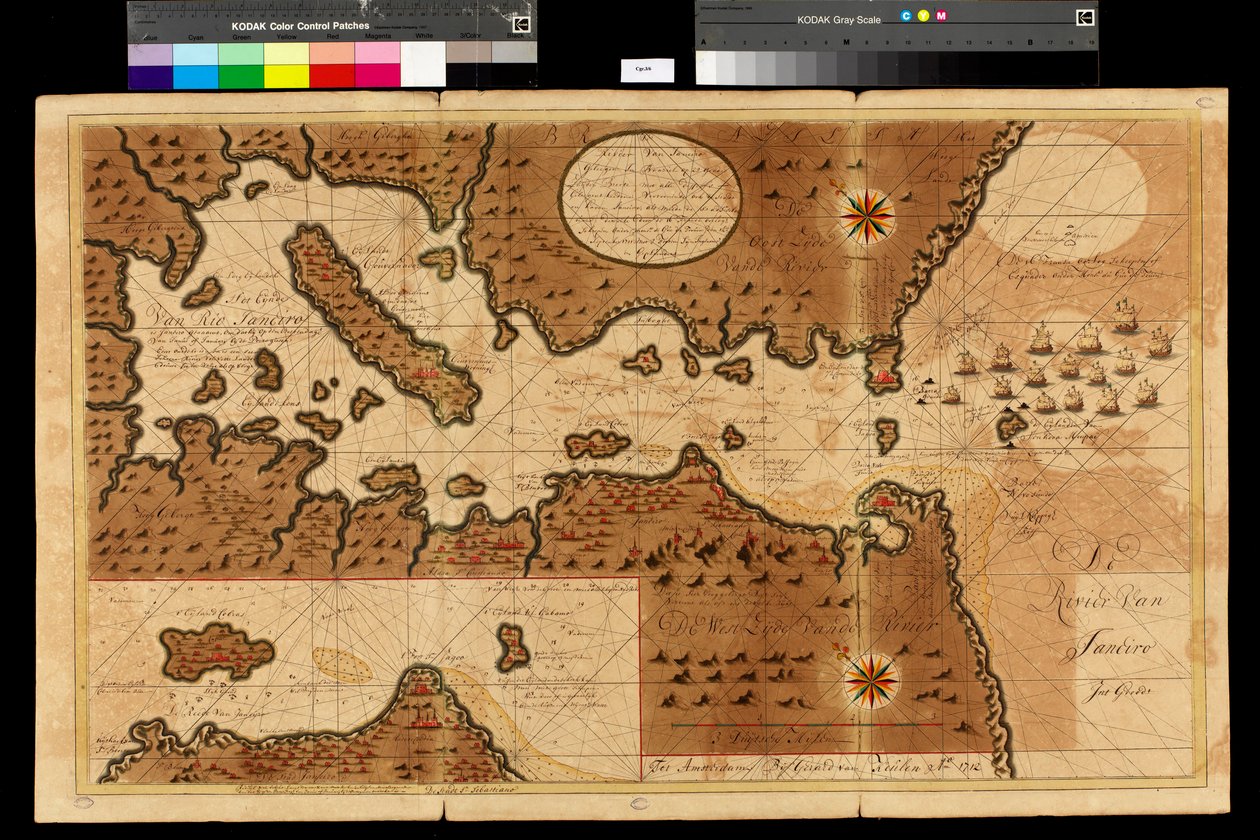Click the magenta M circle on the gray scale card

[941, 16]
